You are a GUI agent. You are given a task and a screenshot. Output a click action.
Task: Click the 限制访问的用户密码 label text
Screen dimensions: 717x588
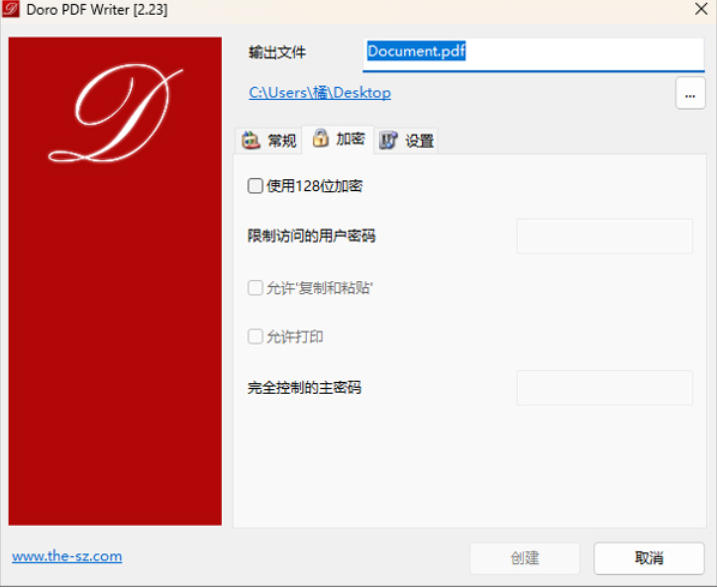coord(311,236)
